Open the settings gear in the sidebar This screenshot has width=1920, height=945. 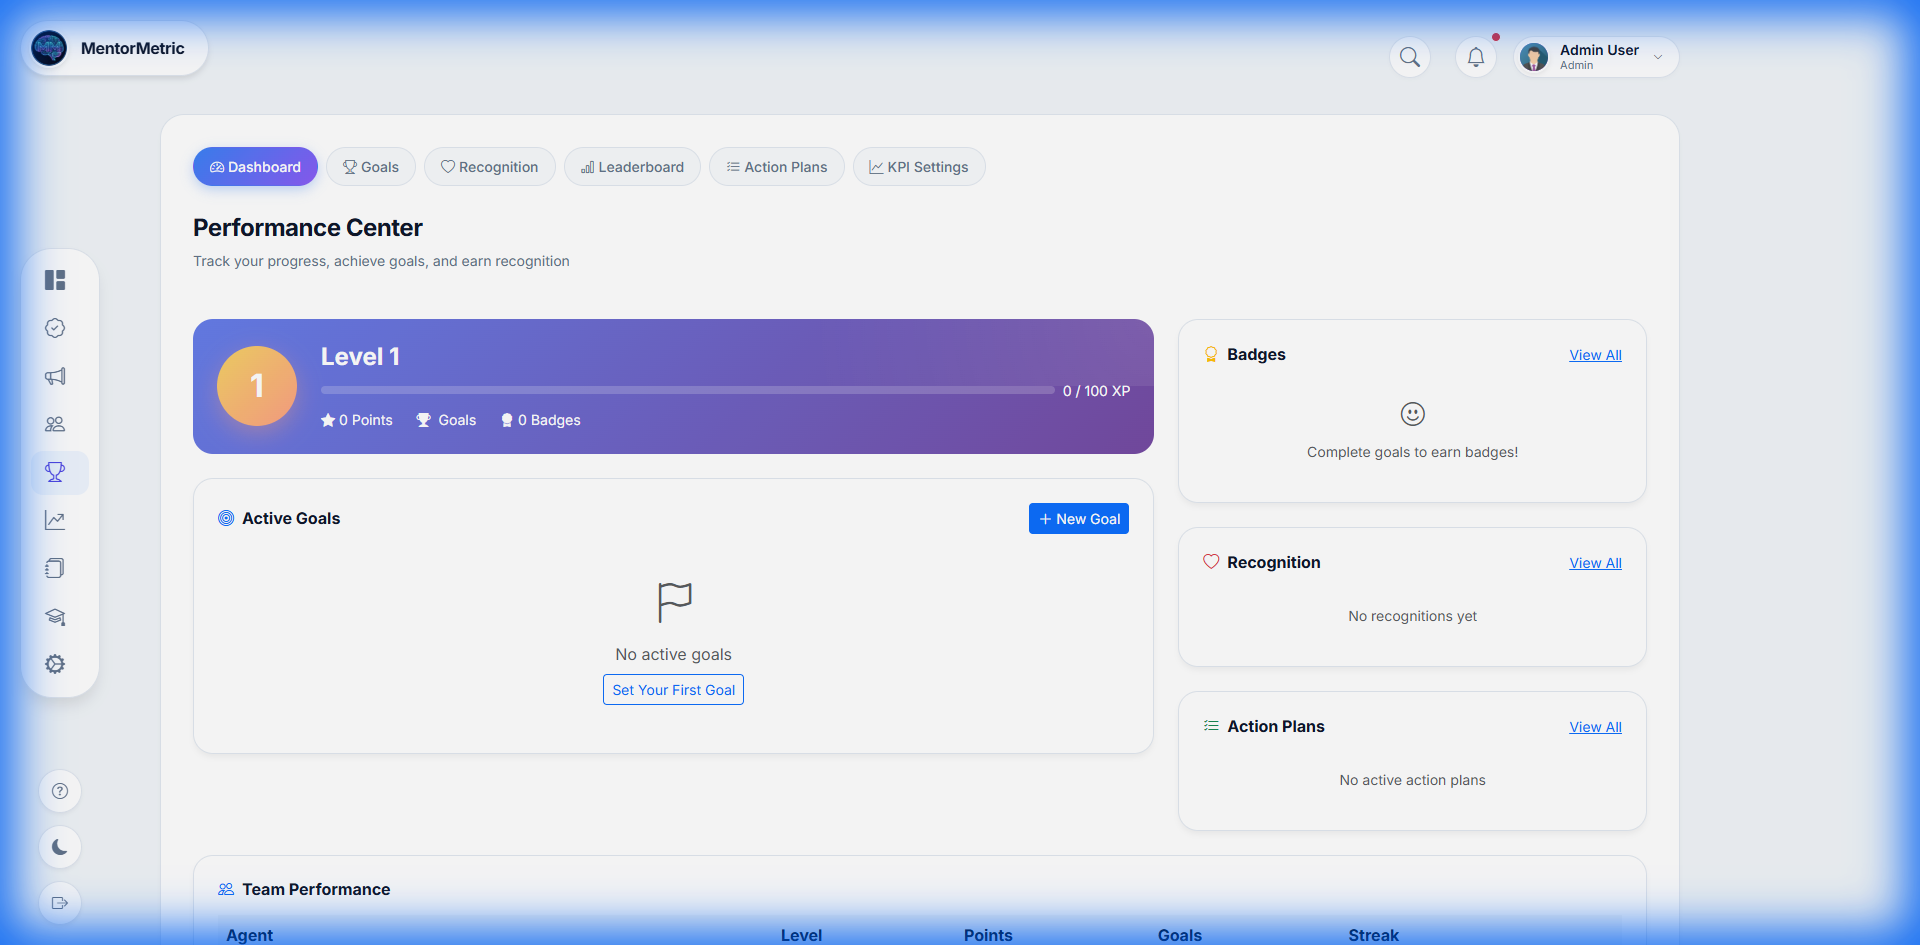55,664
